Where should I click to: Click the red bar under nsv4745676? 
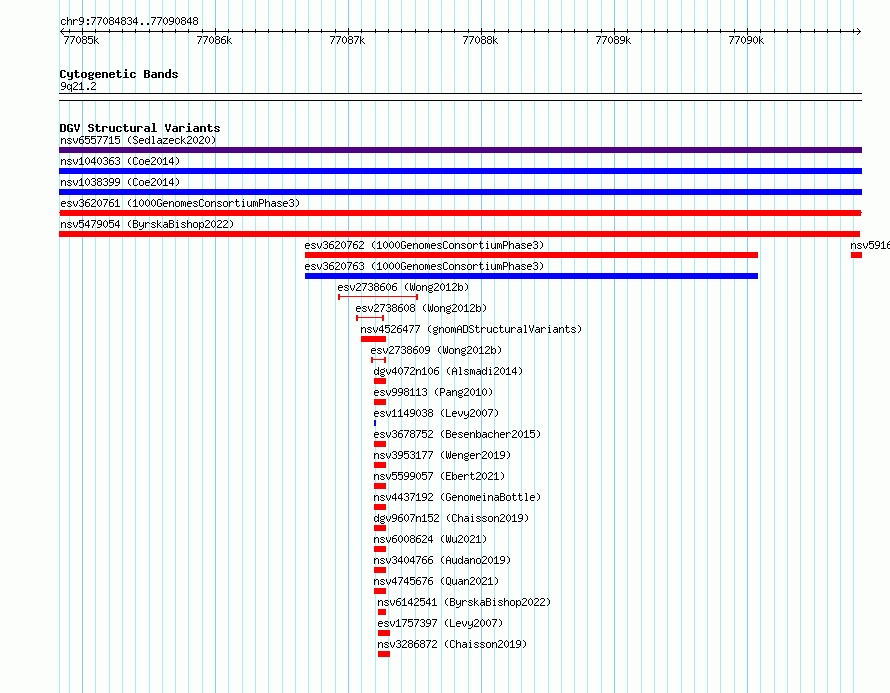[380, 591]
